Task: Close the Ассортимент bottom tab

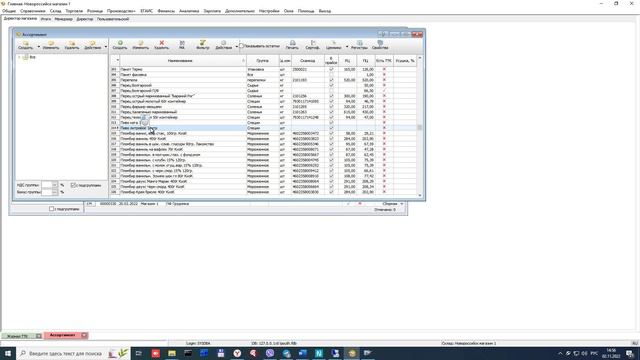Action: coord(84,336)
